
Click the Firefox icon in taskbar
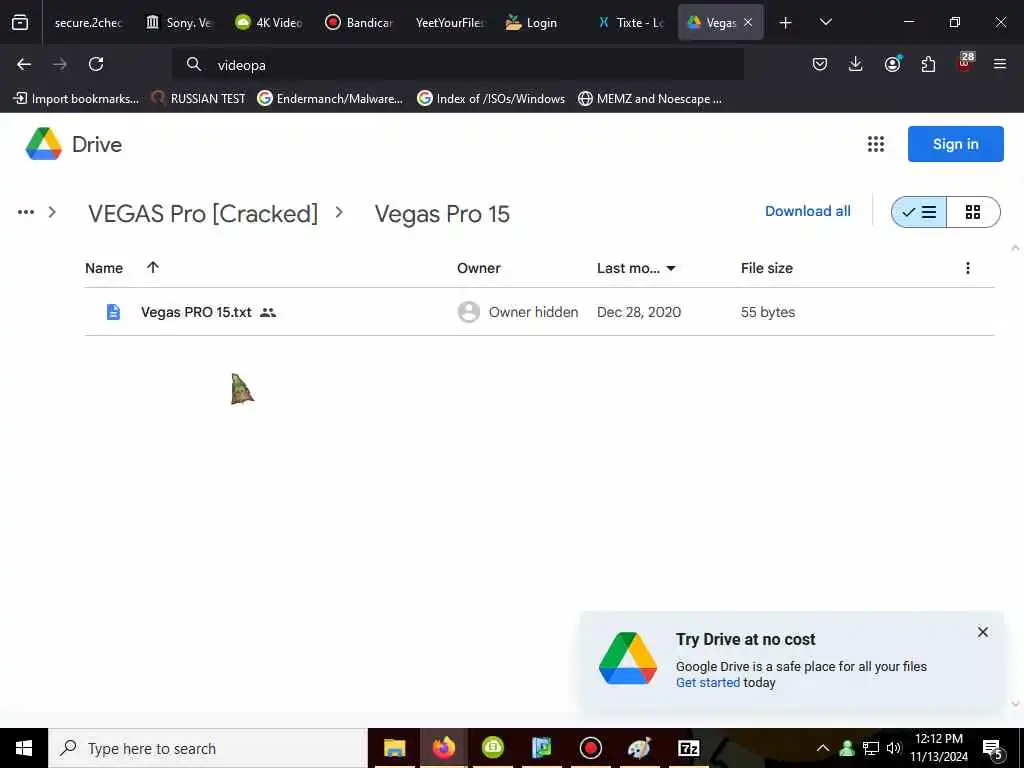(443, 748)
